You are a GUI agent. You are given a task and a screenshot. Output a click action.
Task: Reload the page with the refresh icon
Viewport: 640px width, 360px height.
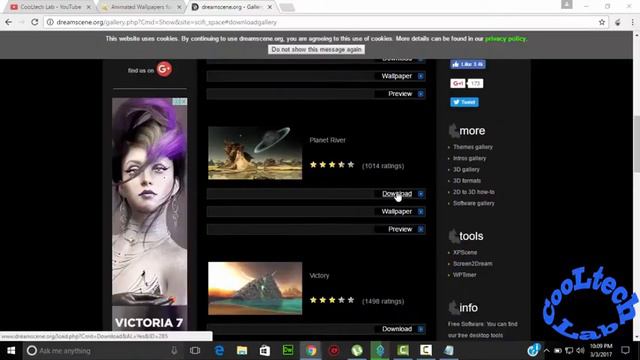click(35, 22)
